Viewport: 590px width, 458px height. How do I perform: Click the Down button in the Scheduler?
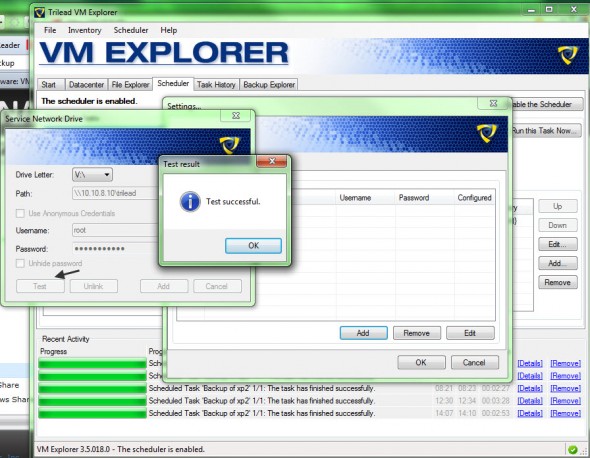pyautogui.click(x=558, y=225)
